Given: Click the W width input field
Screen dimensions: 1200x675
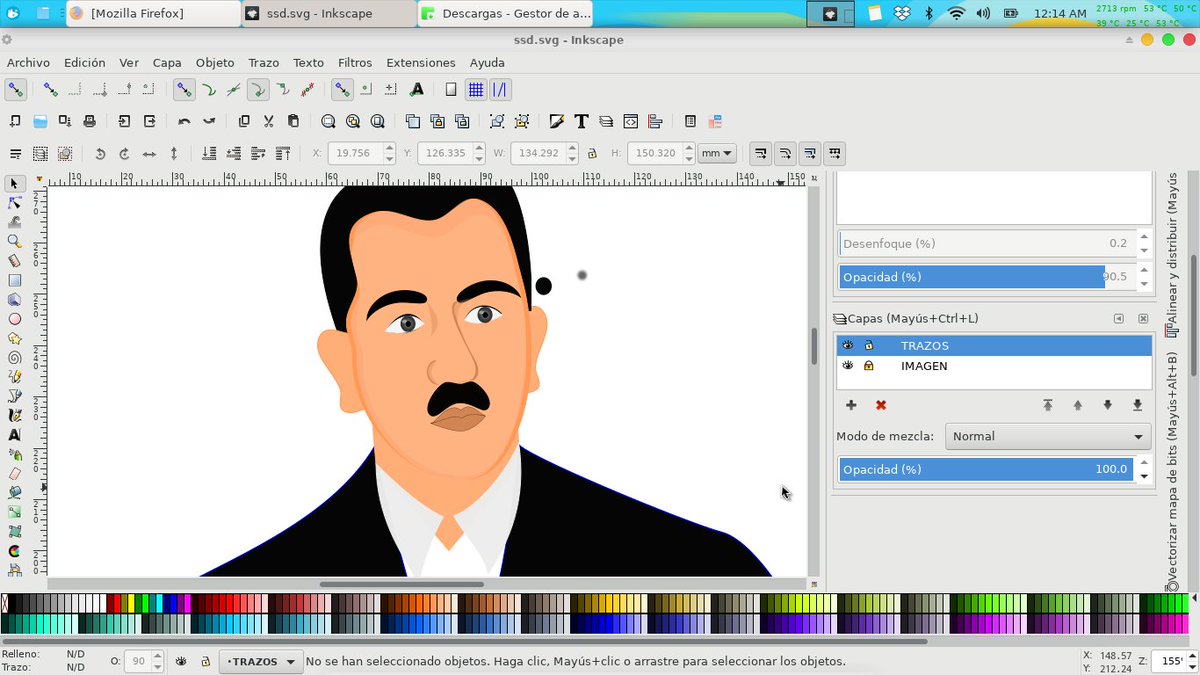Looking at the screenshot, I should pos(538,154).
